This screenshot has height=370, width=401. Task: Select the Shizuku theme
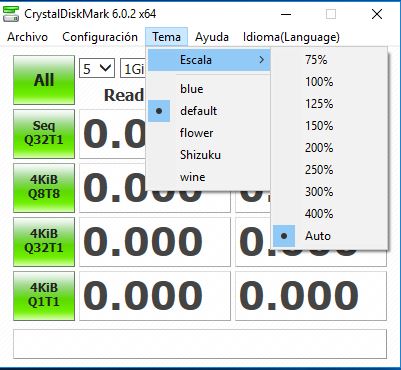coord(209,155)
